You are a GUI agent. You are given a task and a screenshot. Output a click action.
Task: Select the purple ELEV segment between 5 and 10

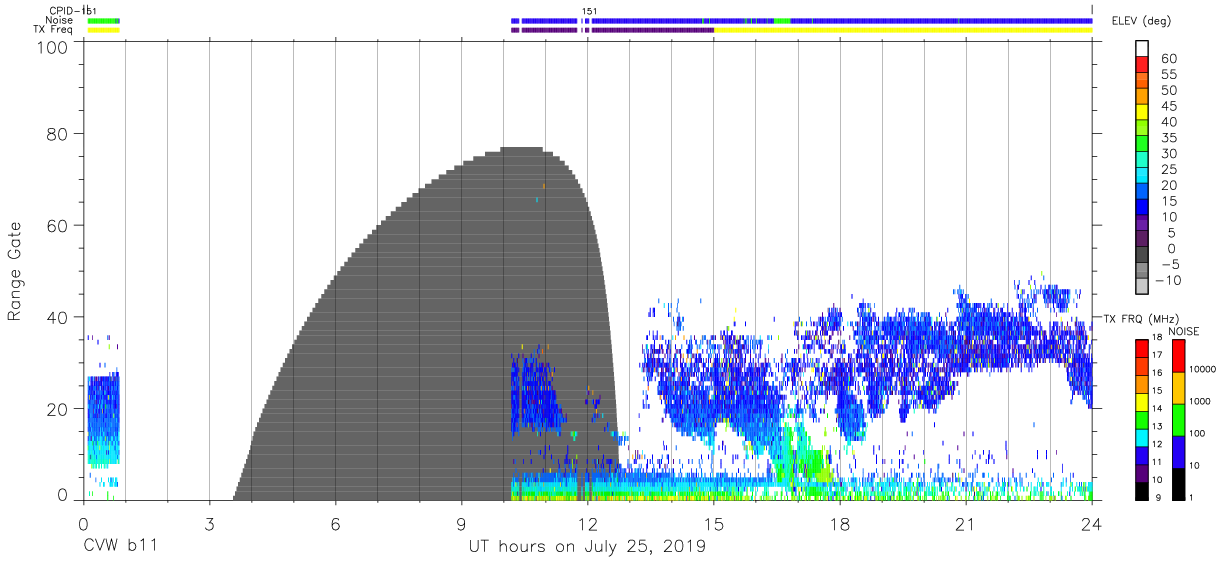click(1144, 225)
